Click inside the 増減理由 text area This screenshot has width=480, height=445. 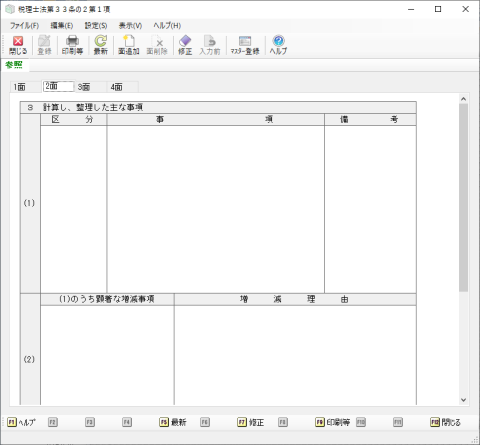pyautogui.click(x=295, y=355)
